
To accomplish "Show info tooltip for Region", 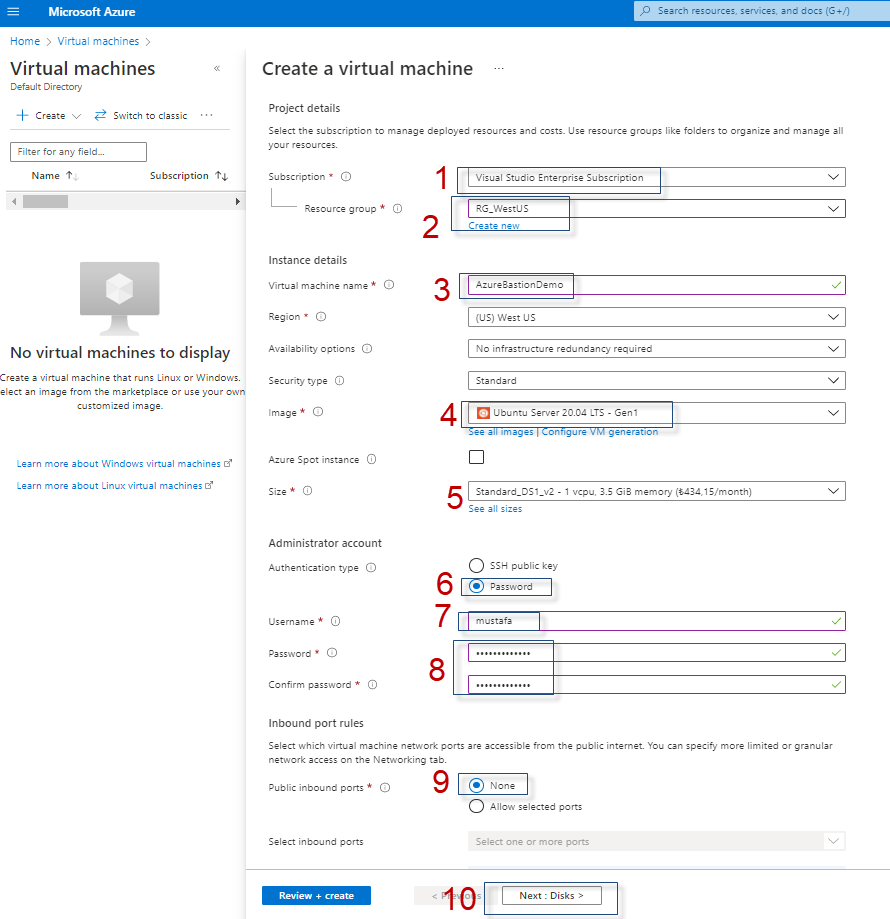I will [x=321, y=316].
